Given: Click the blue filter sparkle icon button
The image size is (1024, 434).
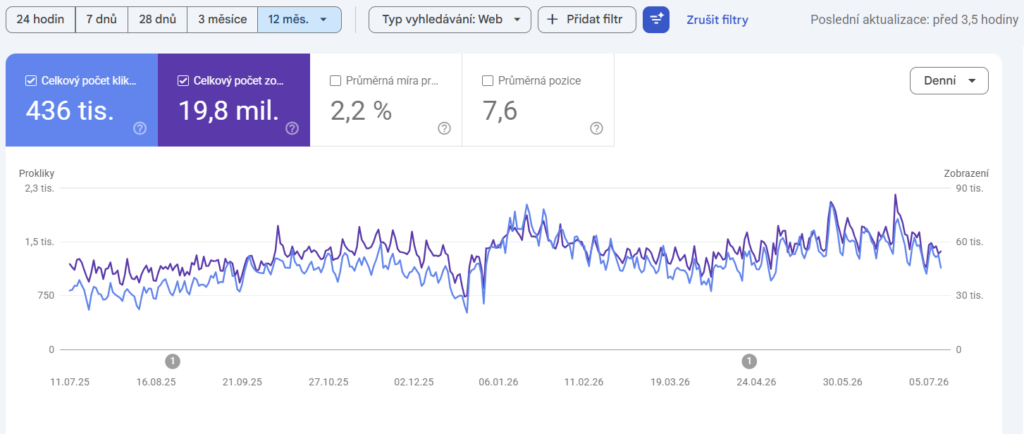Looking at the screenshot, I should (x=656, y=20).
